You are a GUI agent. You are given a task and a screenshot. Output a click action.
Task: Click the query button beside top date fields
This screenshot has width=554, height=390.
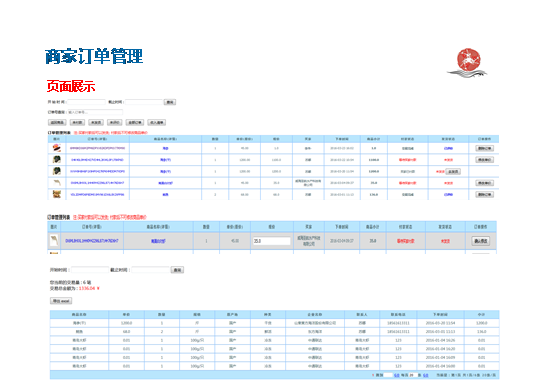click(x=170, y=102)
